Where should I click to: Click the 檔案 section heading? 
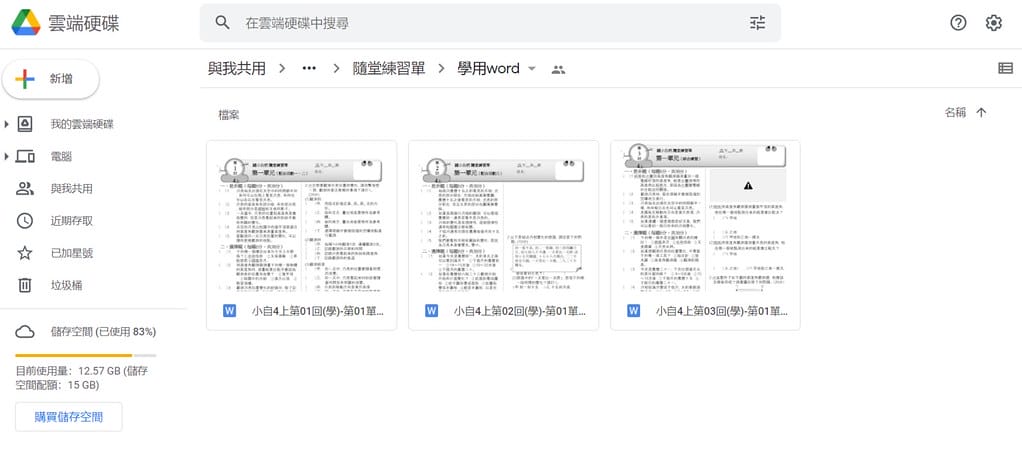pyautogui.click(x=229, y=115)
